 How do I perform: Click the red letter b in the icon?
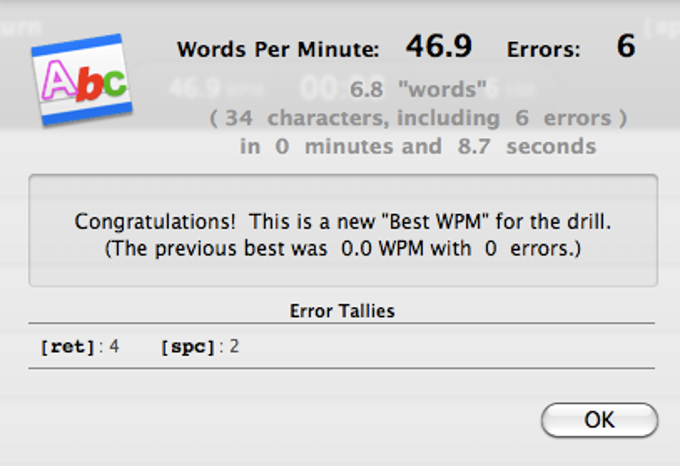coord(90,85)
